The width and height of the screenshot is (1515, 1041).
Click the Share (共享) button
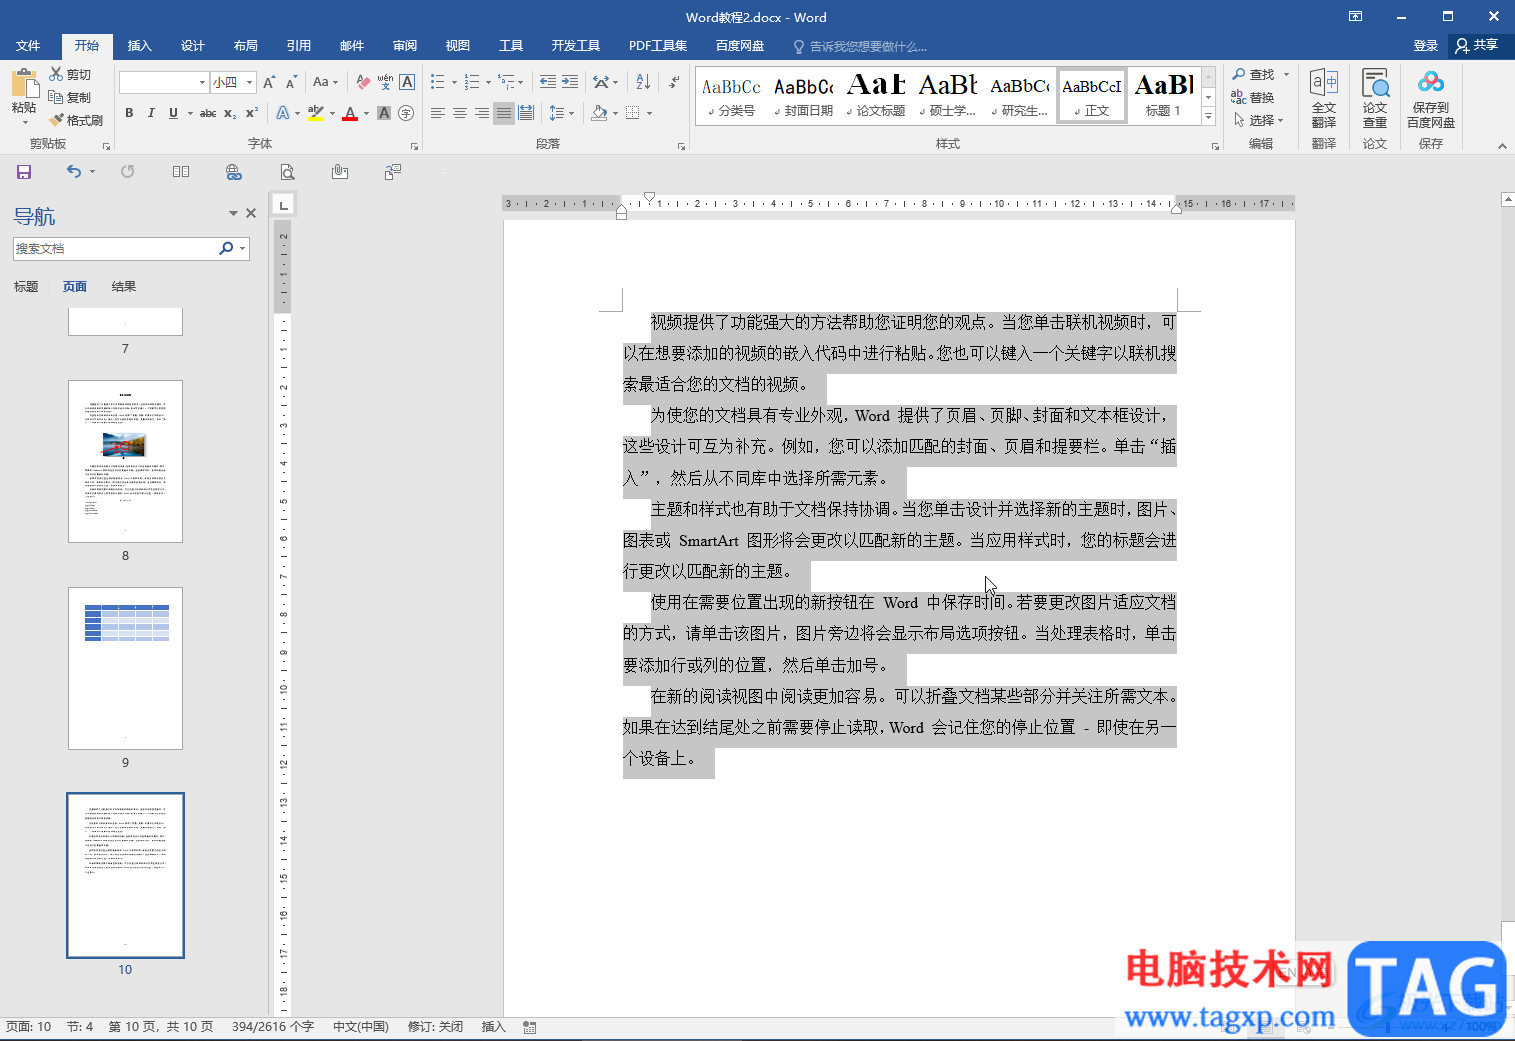tap(1477, 46)
